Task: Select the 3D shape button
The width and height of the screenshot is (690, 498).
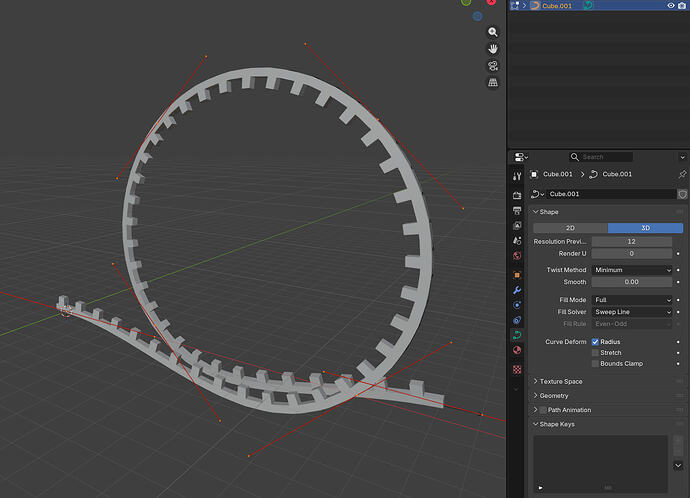Action: (x=645, y=228)
